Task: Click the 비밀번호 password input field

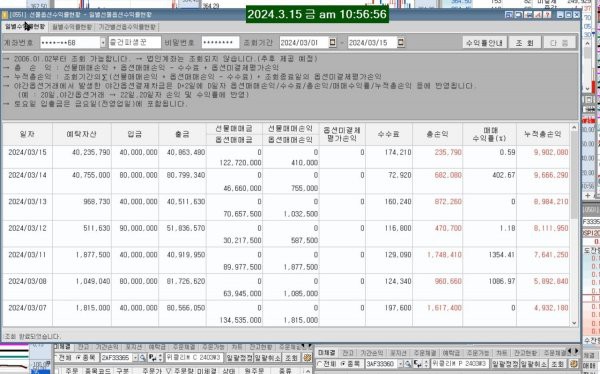Action: [x=220, y=42]
